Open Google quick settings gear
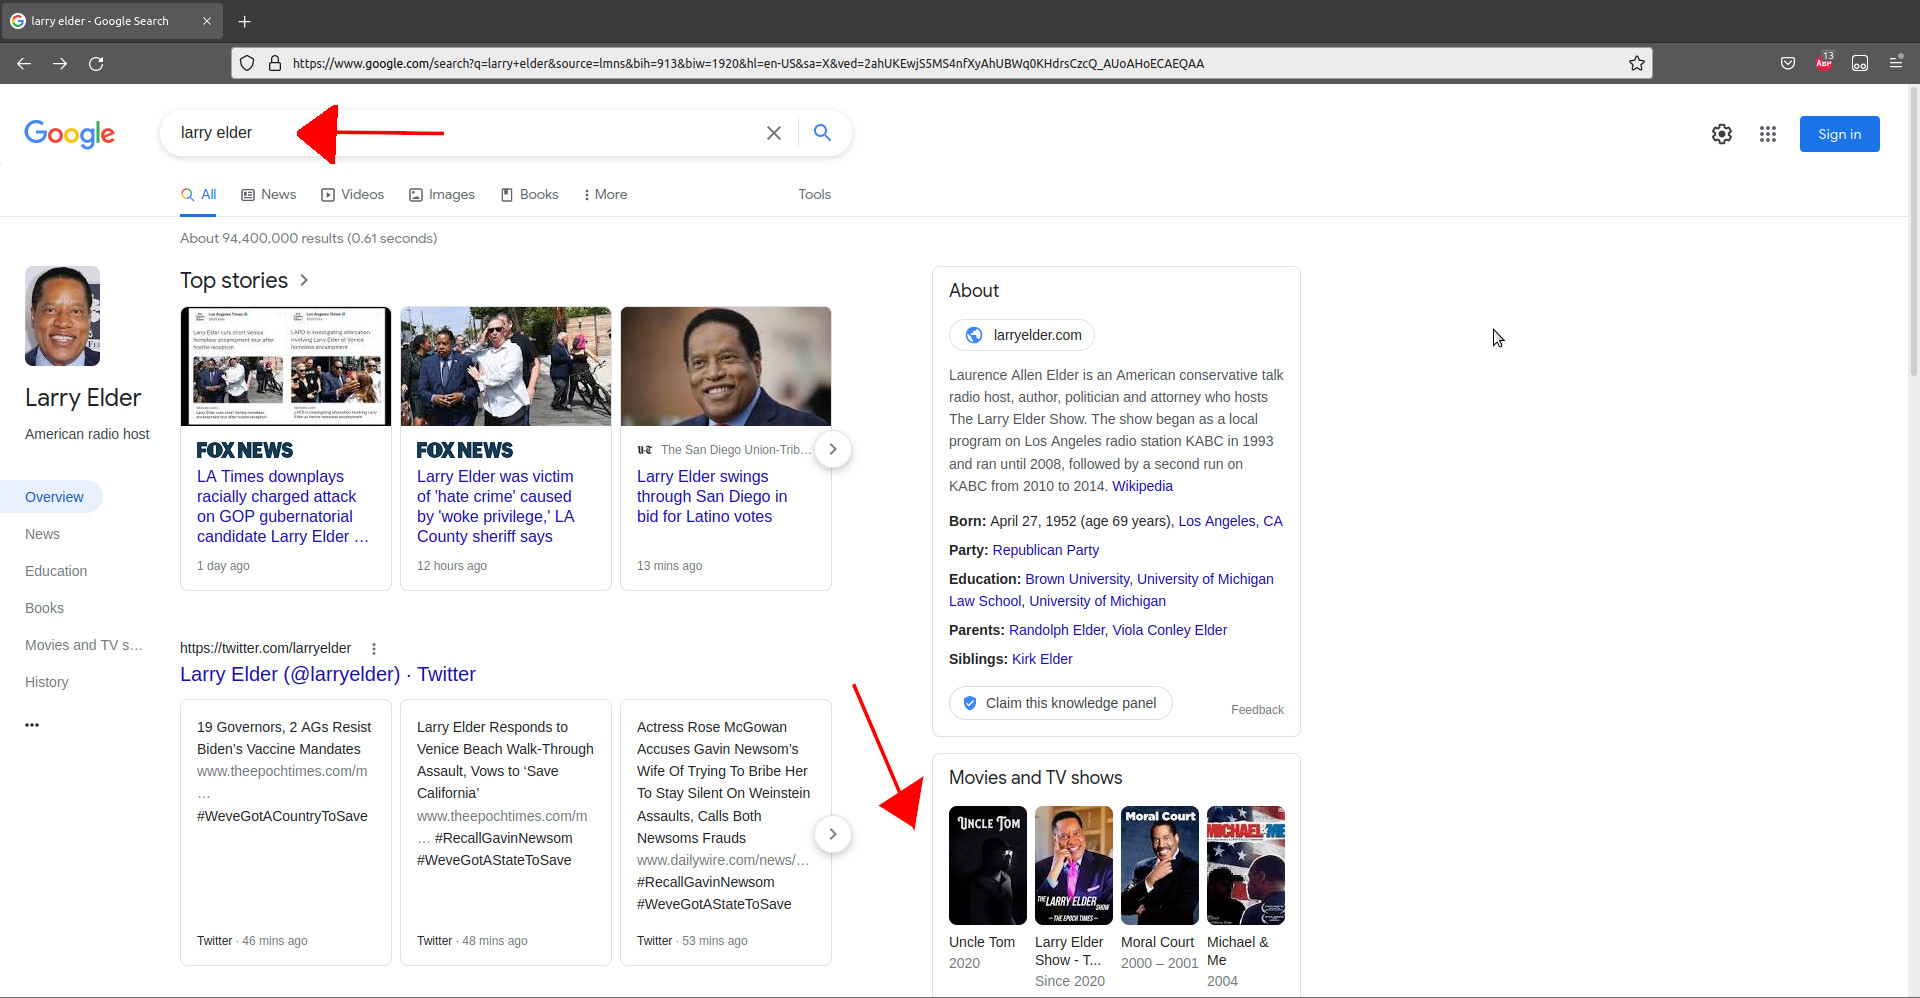 coord(1721,134)
